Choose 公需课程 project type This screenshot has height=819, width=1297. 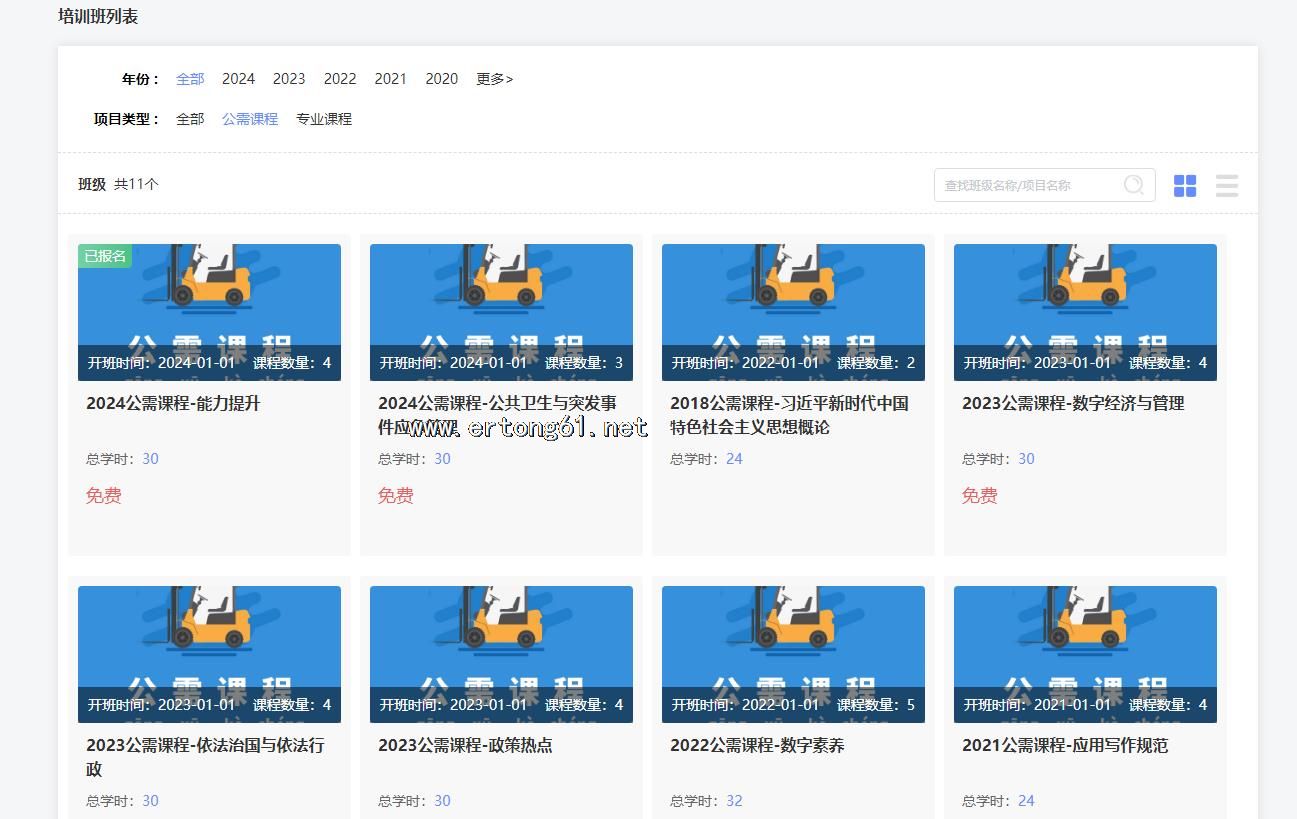point(250,119)
